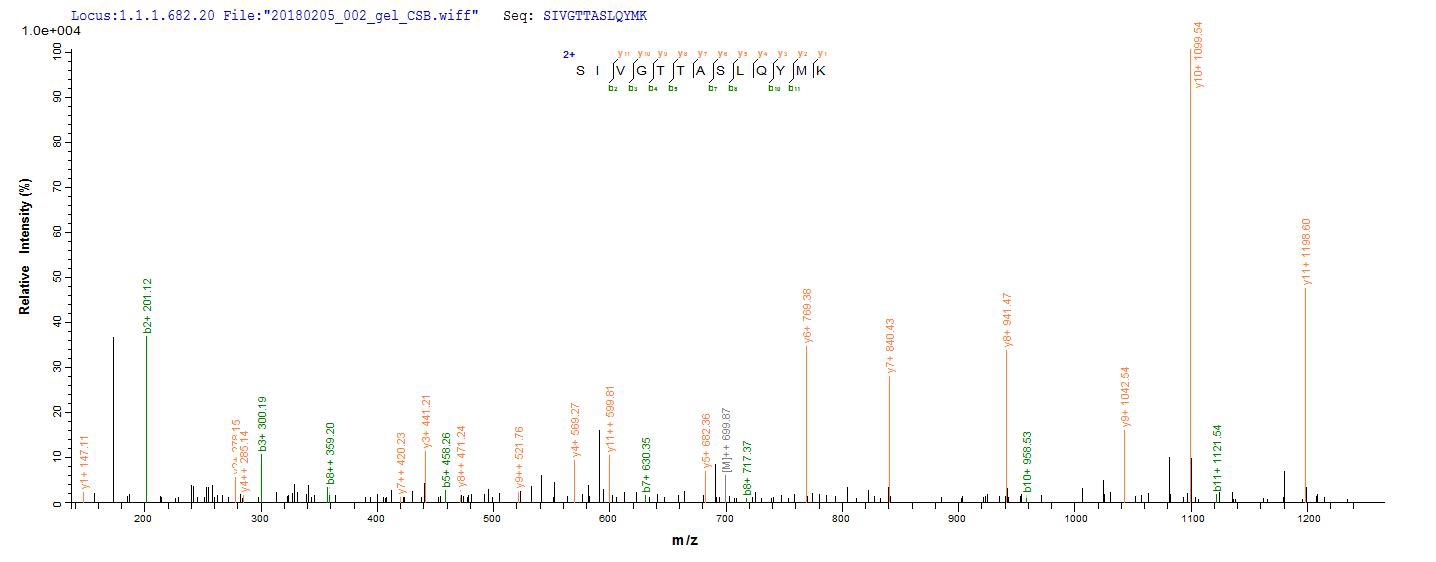The width and height of the screenshot is (1436, 562).
Task: Click the b11+ 1121.54 peak annotation
Action: pos(1218,457)
